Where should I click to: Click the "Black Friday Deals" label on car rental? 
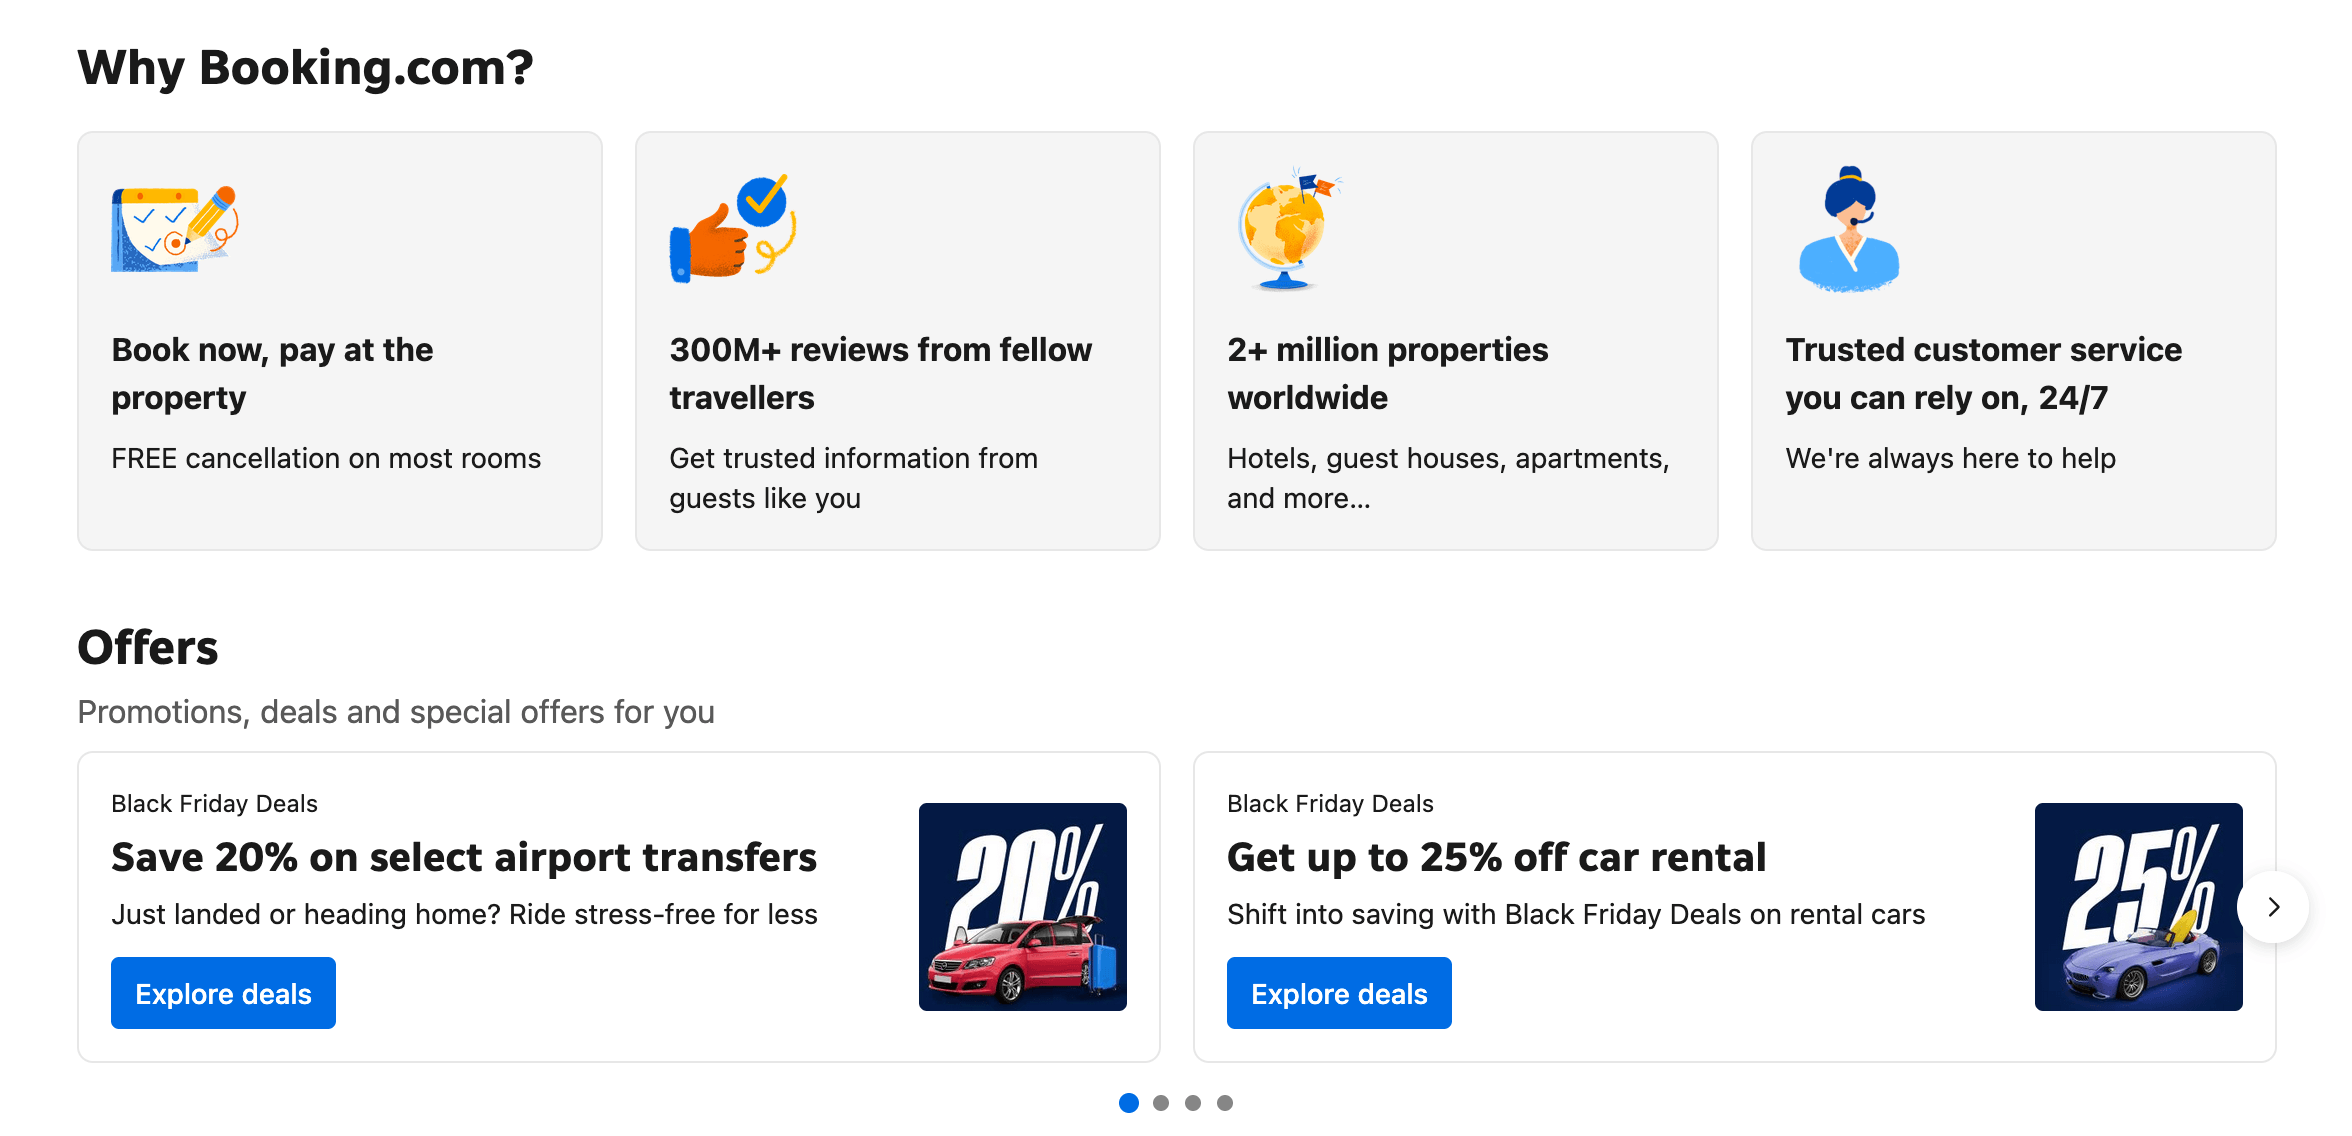tap(1330, 804)
